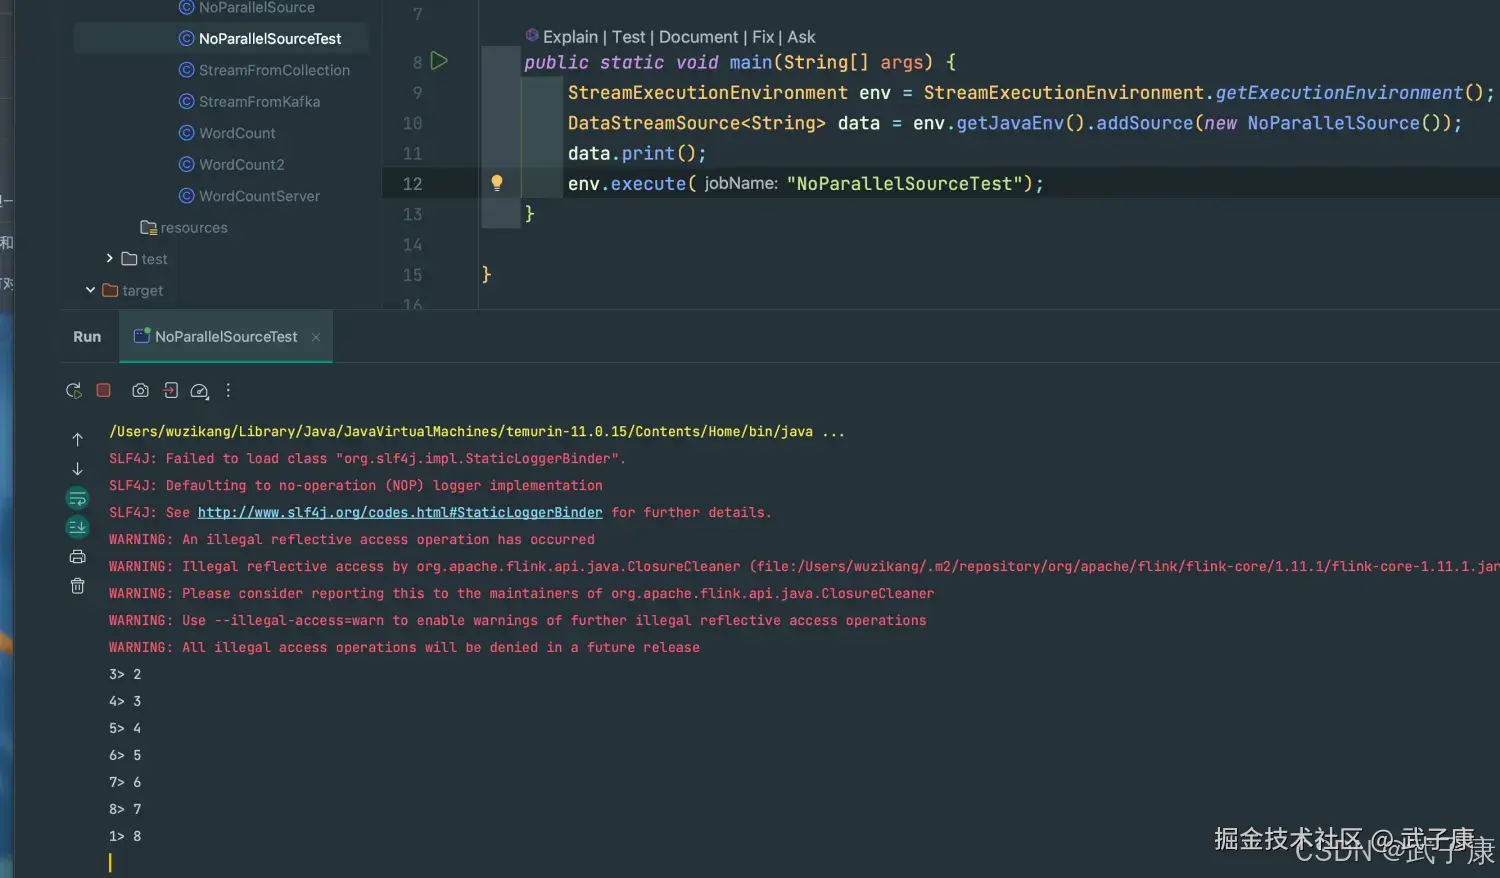1500x878 pixels.
Task: Open the WordCountServer class file
Action: [x=259, y=196]
